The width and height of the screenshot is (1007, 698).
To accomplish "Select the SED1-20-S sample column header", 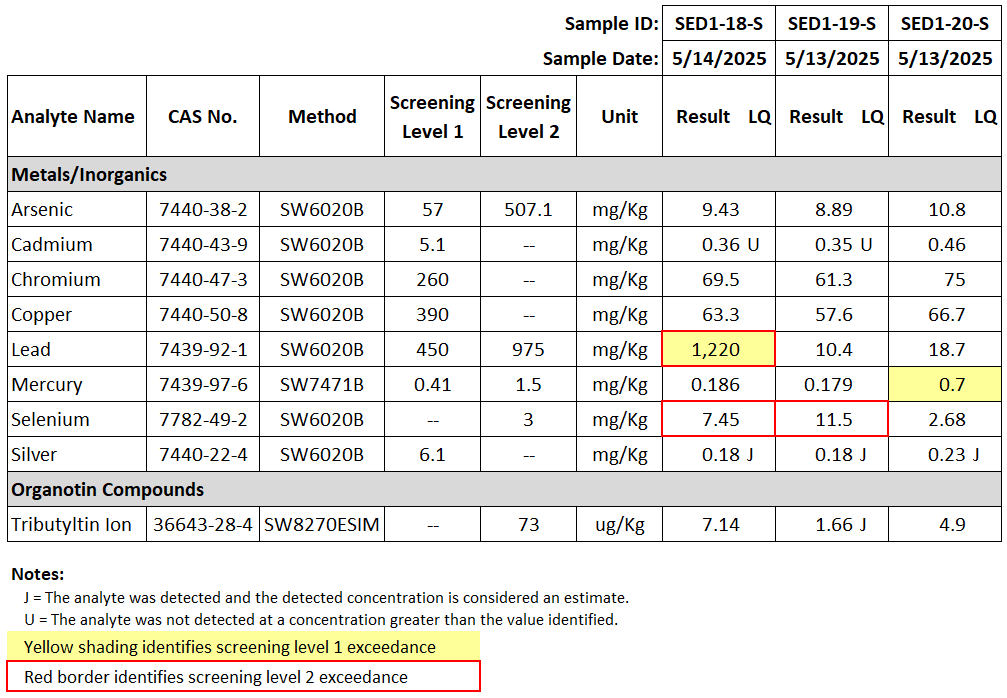I will 943,23.
